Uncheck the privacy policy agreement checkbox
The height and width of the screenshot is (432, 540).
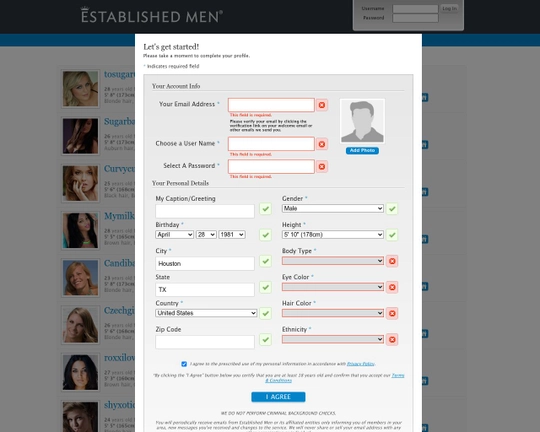[184, 364]
